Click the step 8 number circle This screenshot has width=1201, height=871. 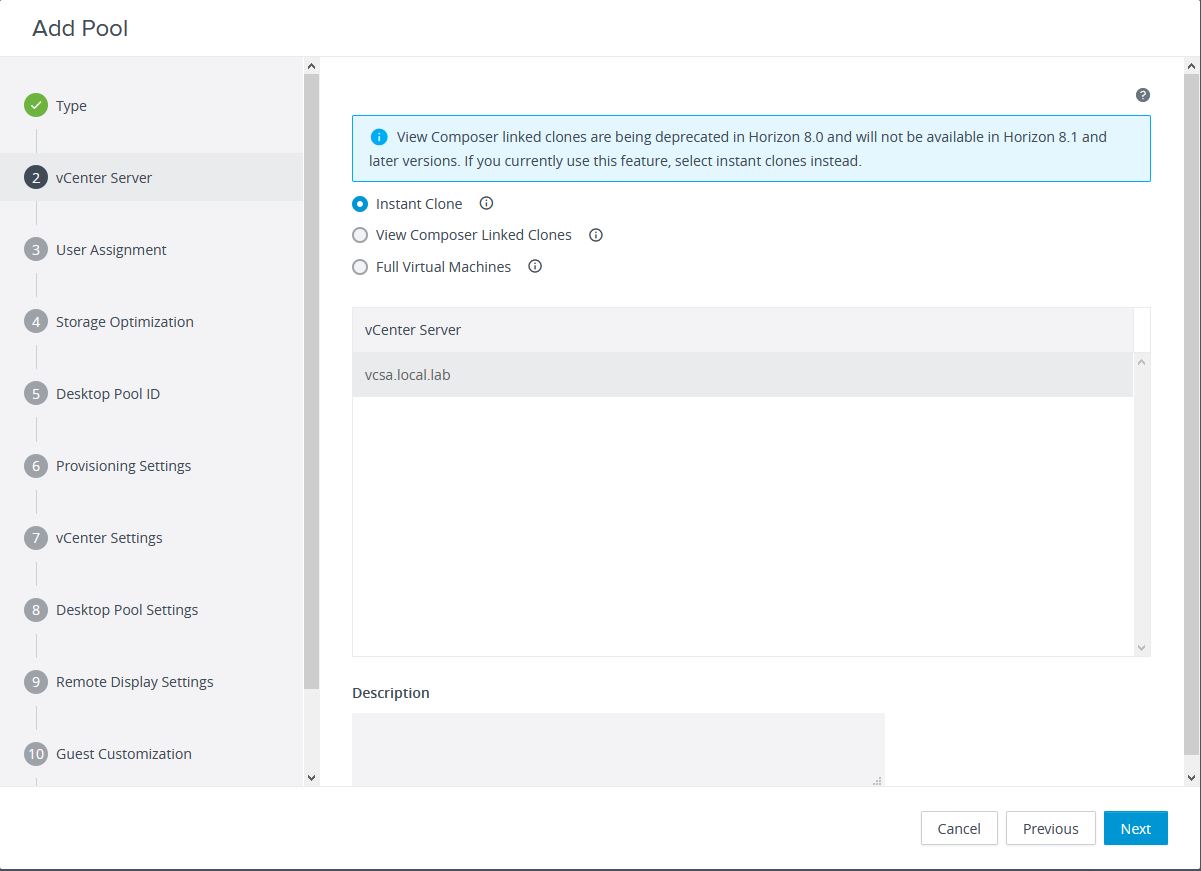[x=36, y=609]
